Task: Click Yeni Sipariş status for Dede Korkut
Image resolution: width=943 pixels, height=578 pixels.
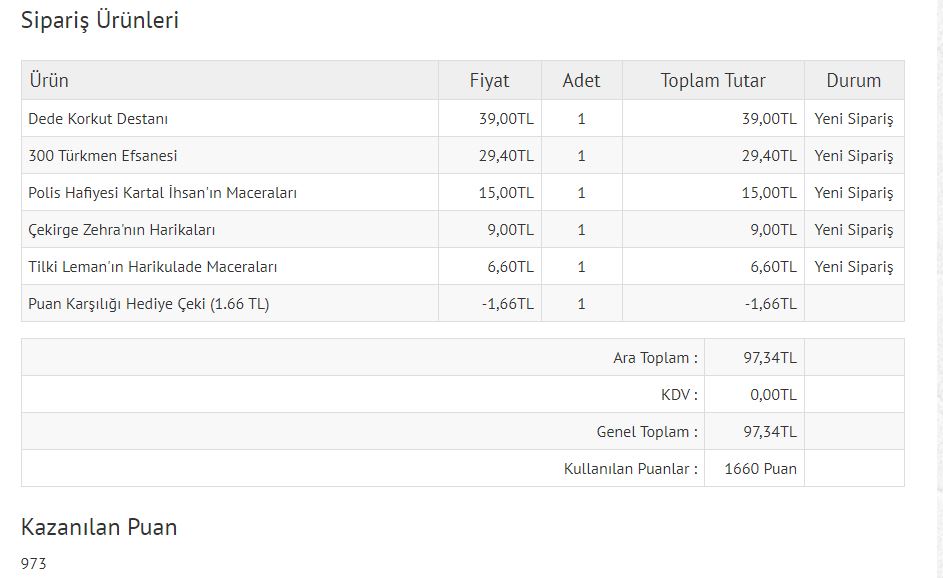Action: tap(853, 119)
